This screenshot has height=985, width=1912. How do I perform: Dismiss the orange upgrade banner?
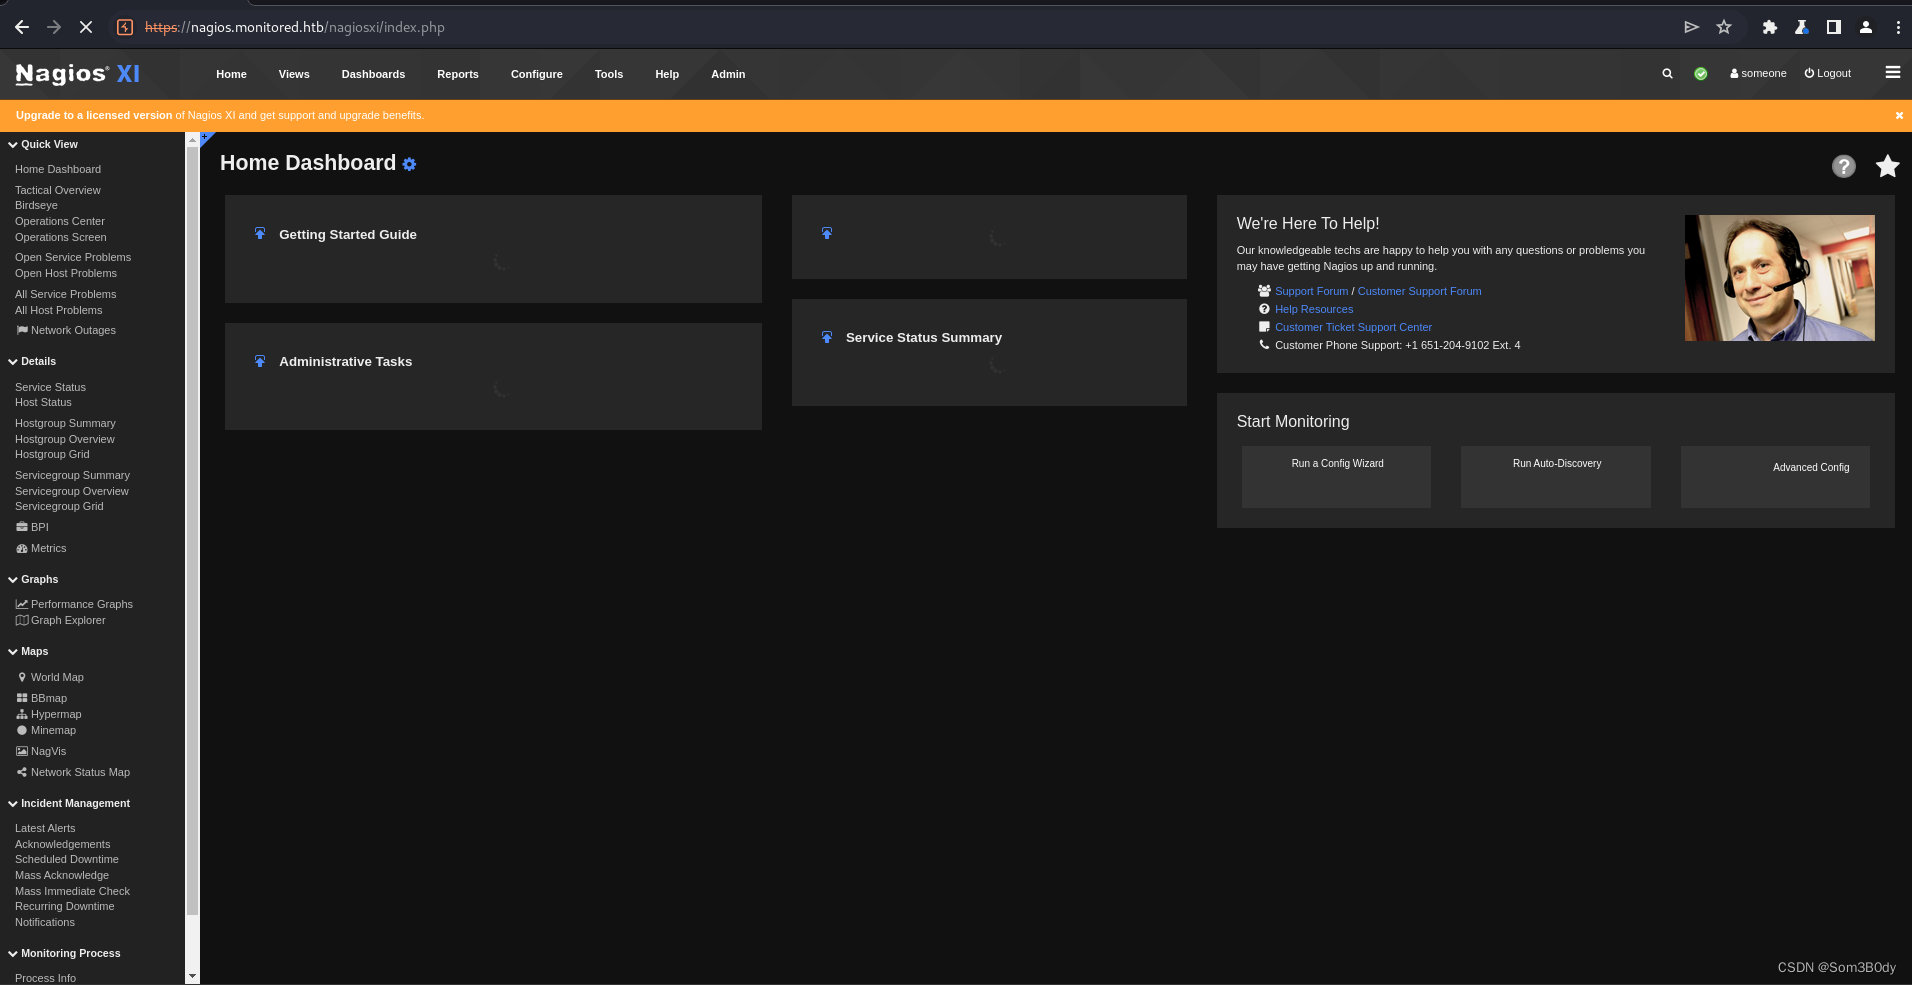[1899, 115]
